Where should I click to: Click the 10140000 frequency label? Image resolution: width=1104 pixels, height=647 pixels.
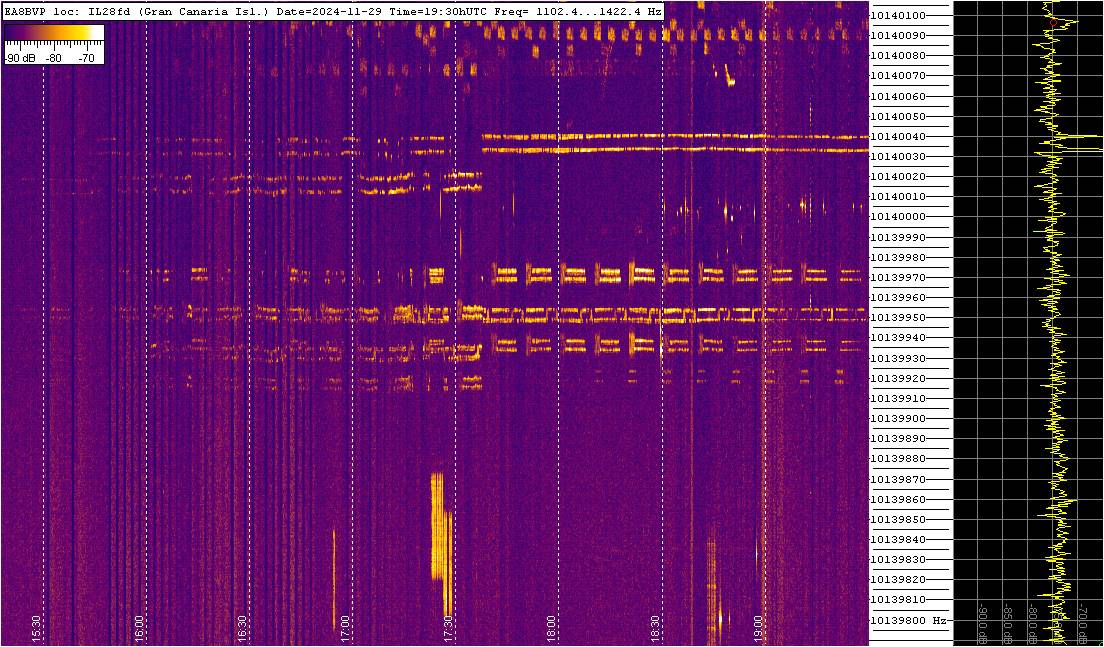click(898, 217)
